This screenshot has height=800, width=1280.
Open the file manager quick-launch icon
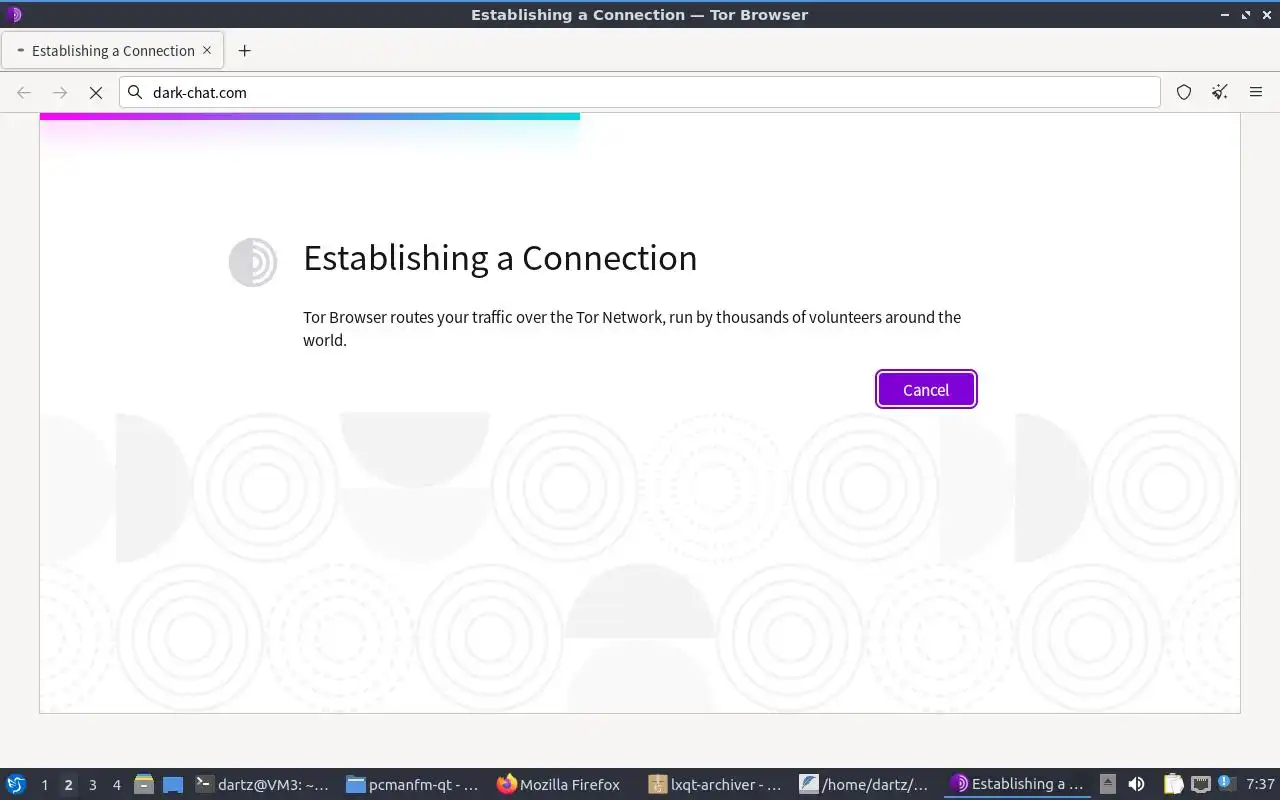(144, 784)
